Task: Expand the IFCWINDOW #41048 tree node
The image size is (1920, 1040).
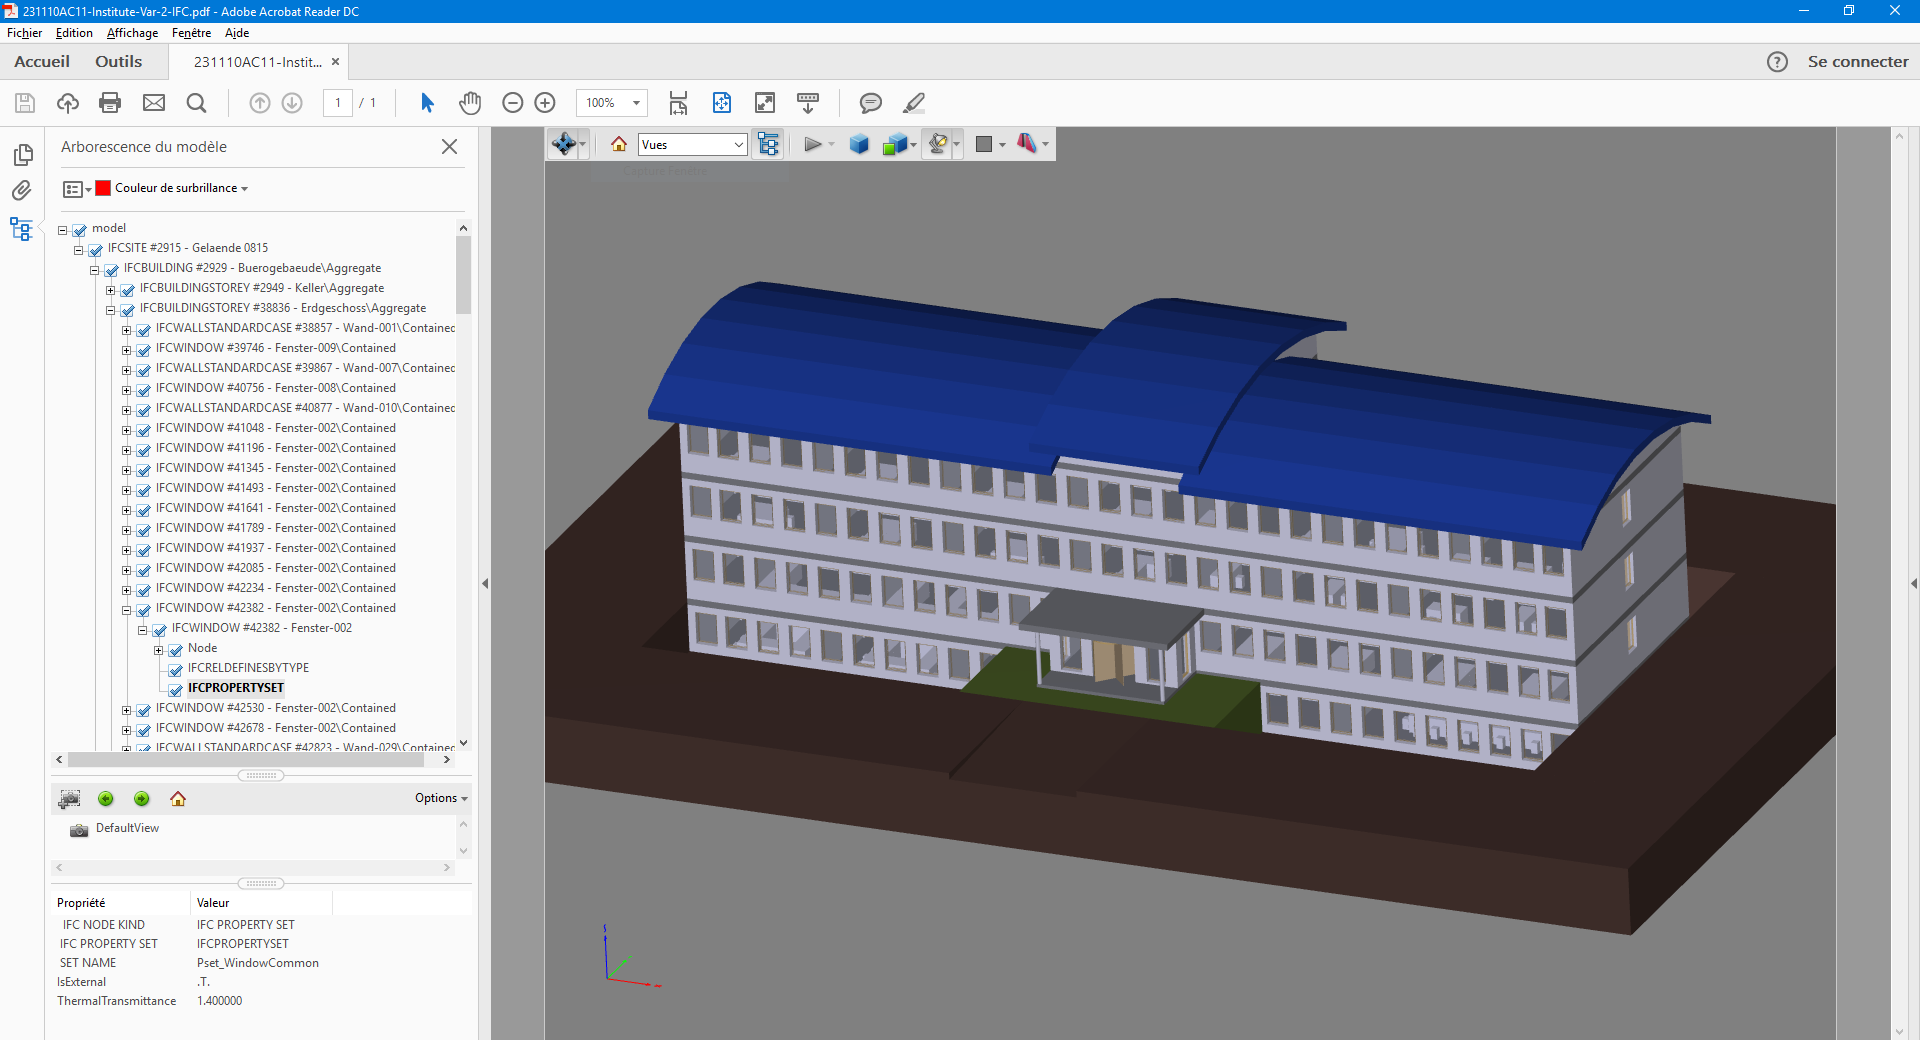Action: 127,429
